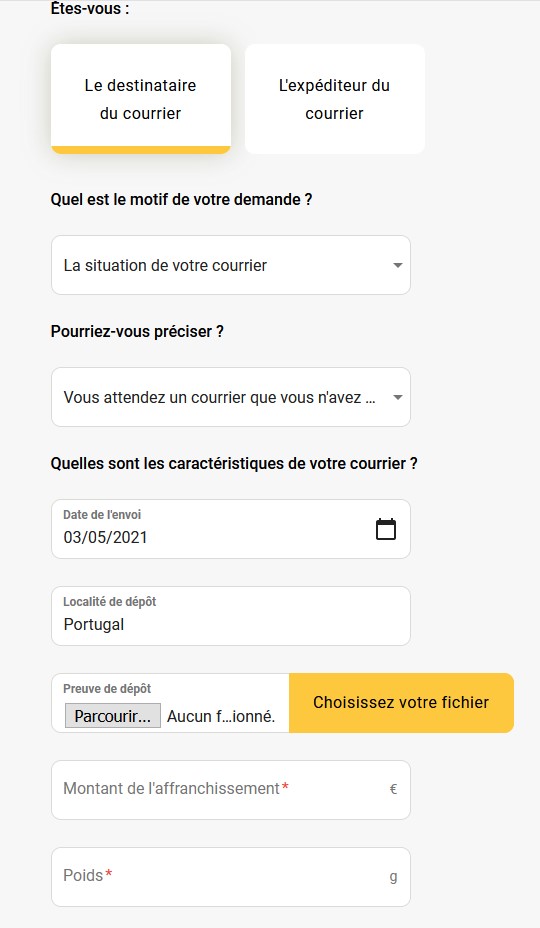Click 'Choisissez votre fichier' yellow button
This screenshot has height=928, width=540.
(x=401, y=703)
